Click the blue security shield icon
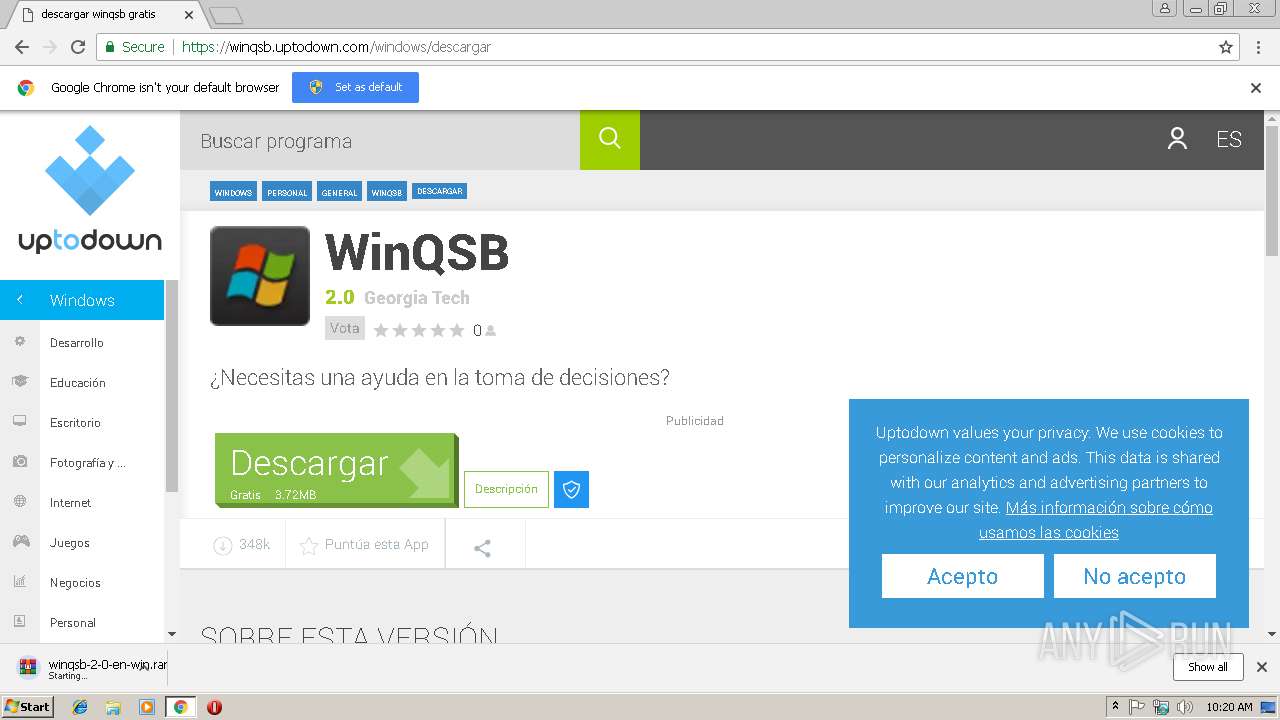This screenshot has width=1280, height=720. click(571, 489)
